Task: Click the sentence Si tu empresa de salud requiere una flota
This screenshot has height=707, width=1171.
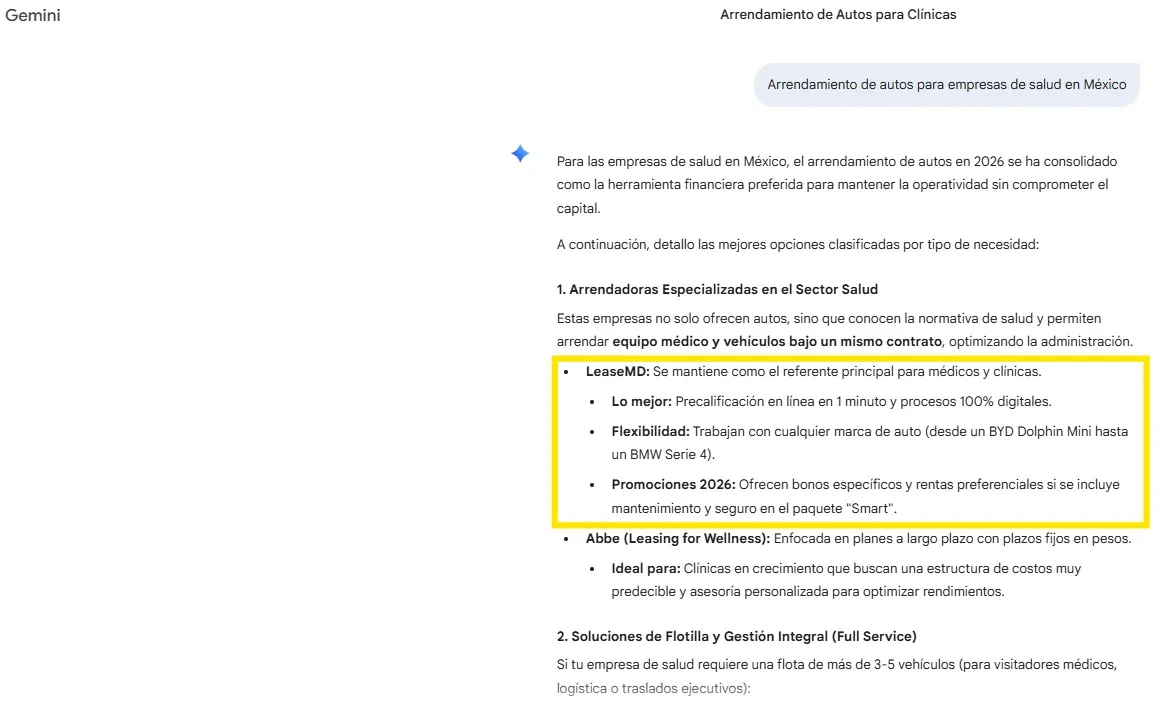Action: (x=836, y=676)
